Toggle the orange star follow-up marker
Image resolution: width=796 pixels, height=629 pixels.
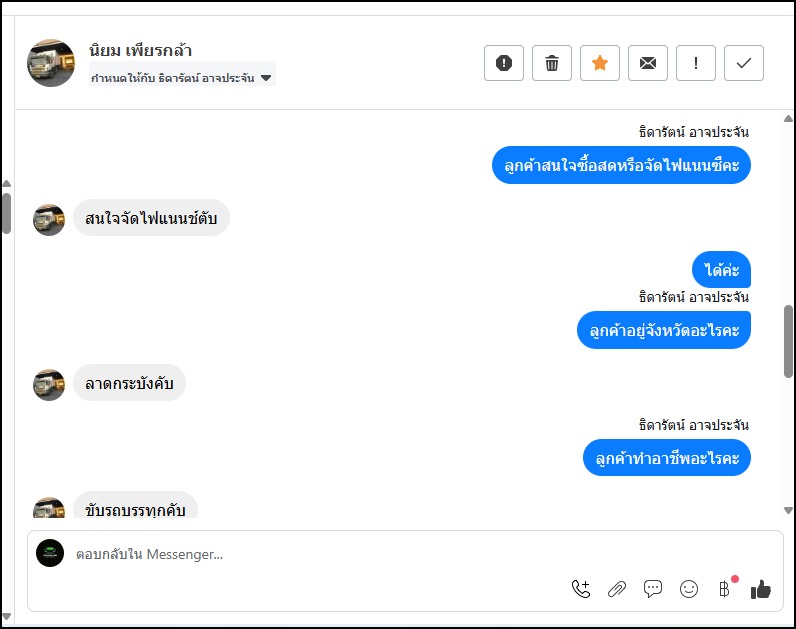point(600,63)
